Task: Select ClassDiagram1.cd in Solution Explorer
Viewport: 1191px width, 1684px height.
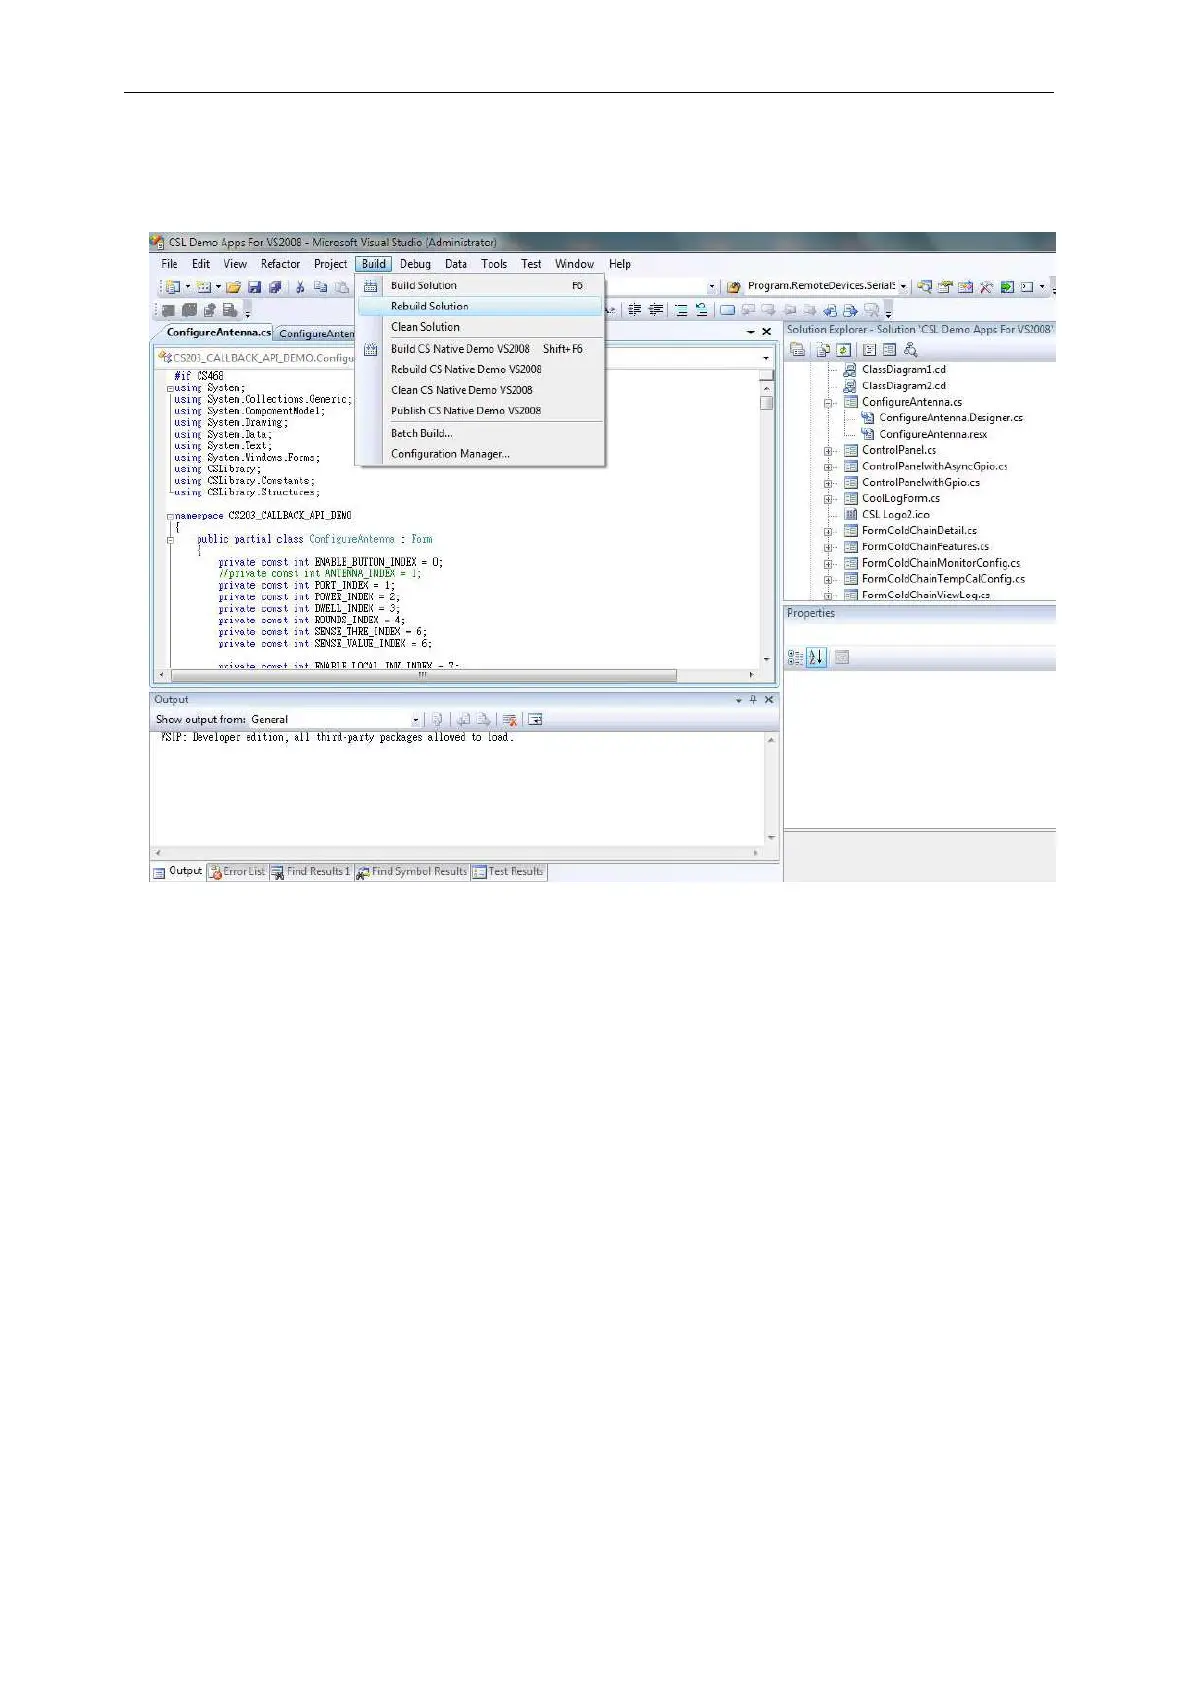Action: pyautogui.click(x=903, y=370)
